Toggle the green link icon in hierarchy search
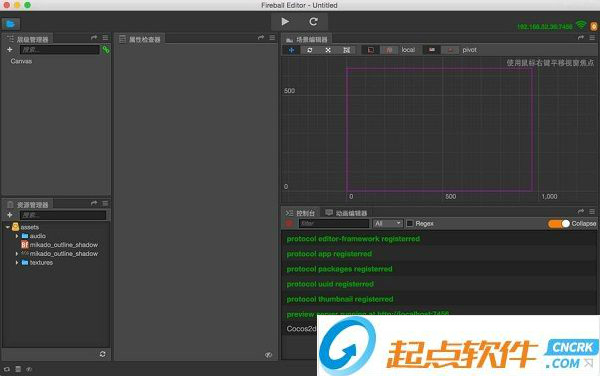The height and width of the screenshot is (376, 600). (x=106, y=49)
